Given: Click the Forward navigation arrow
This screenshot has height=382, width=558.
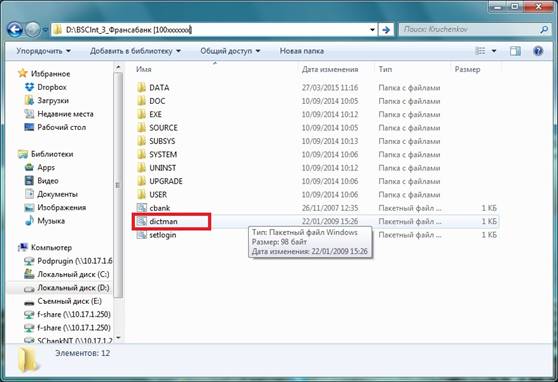Looking at the screenshot, I should click(x=32, y=30).
